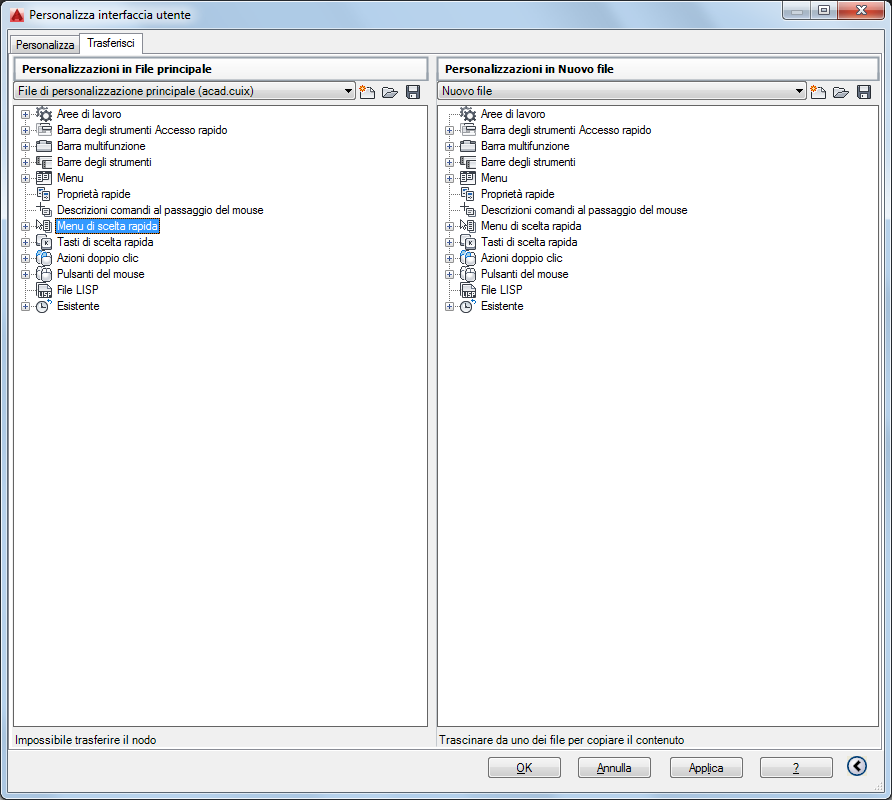Expand Menu node in right tree

point(449,179)
